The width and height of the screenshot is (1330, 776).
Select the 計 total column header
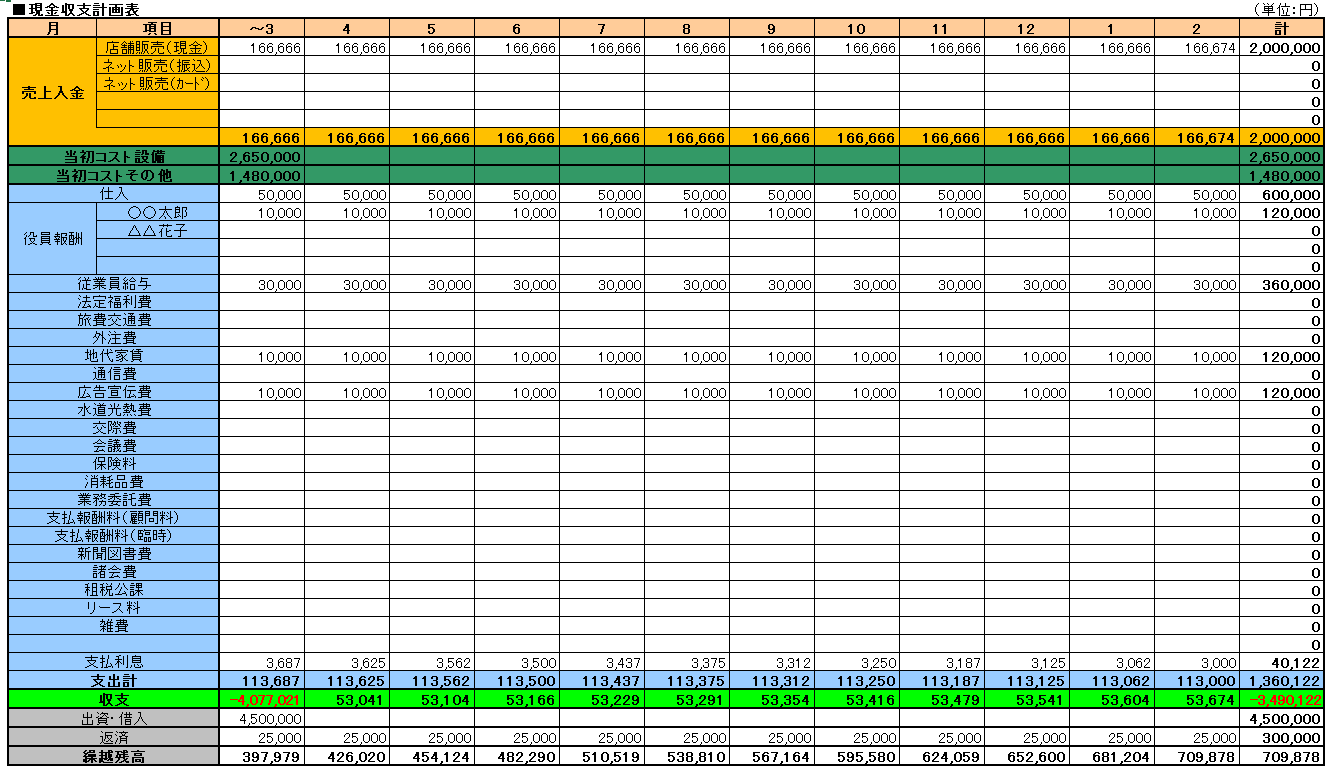[x=1281, y=29]
